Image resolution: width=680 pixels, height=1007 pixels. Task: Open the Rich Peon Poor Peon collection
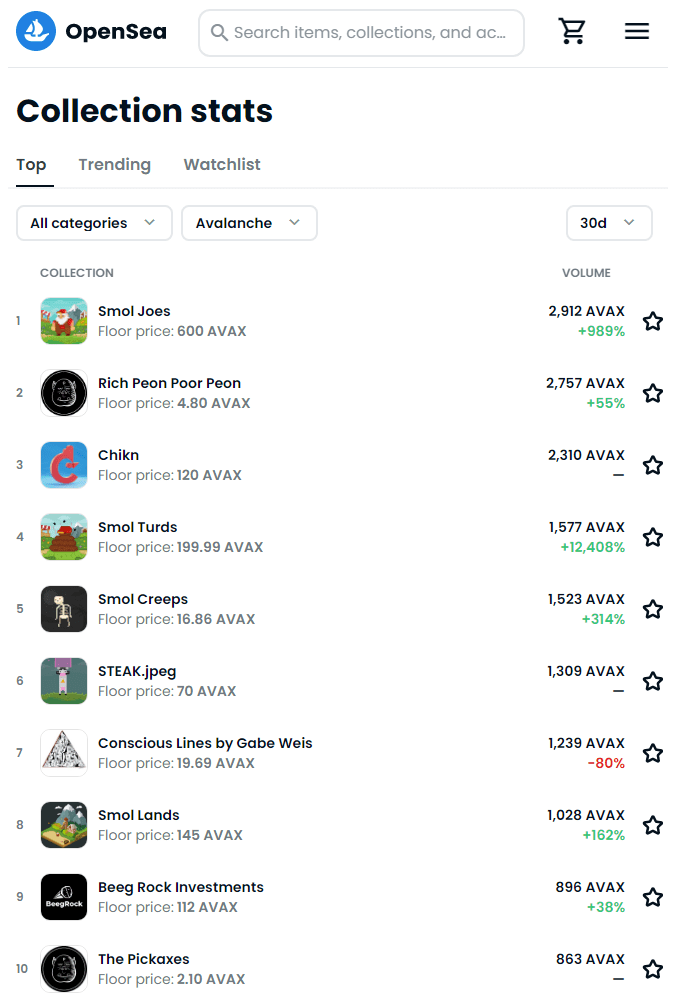pyautogui.click(x=169, y=383)
